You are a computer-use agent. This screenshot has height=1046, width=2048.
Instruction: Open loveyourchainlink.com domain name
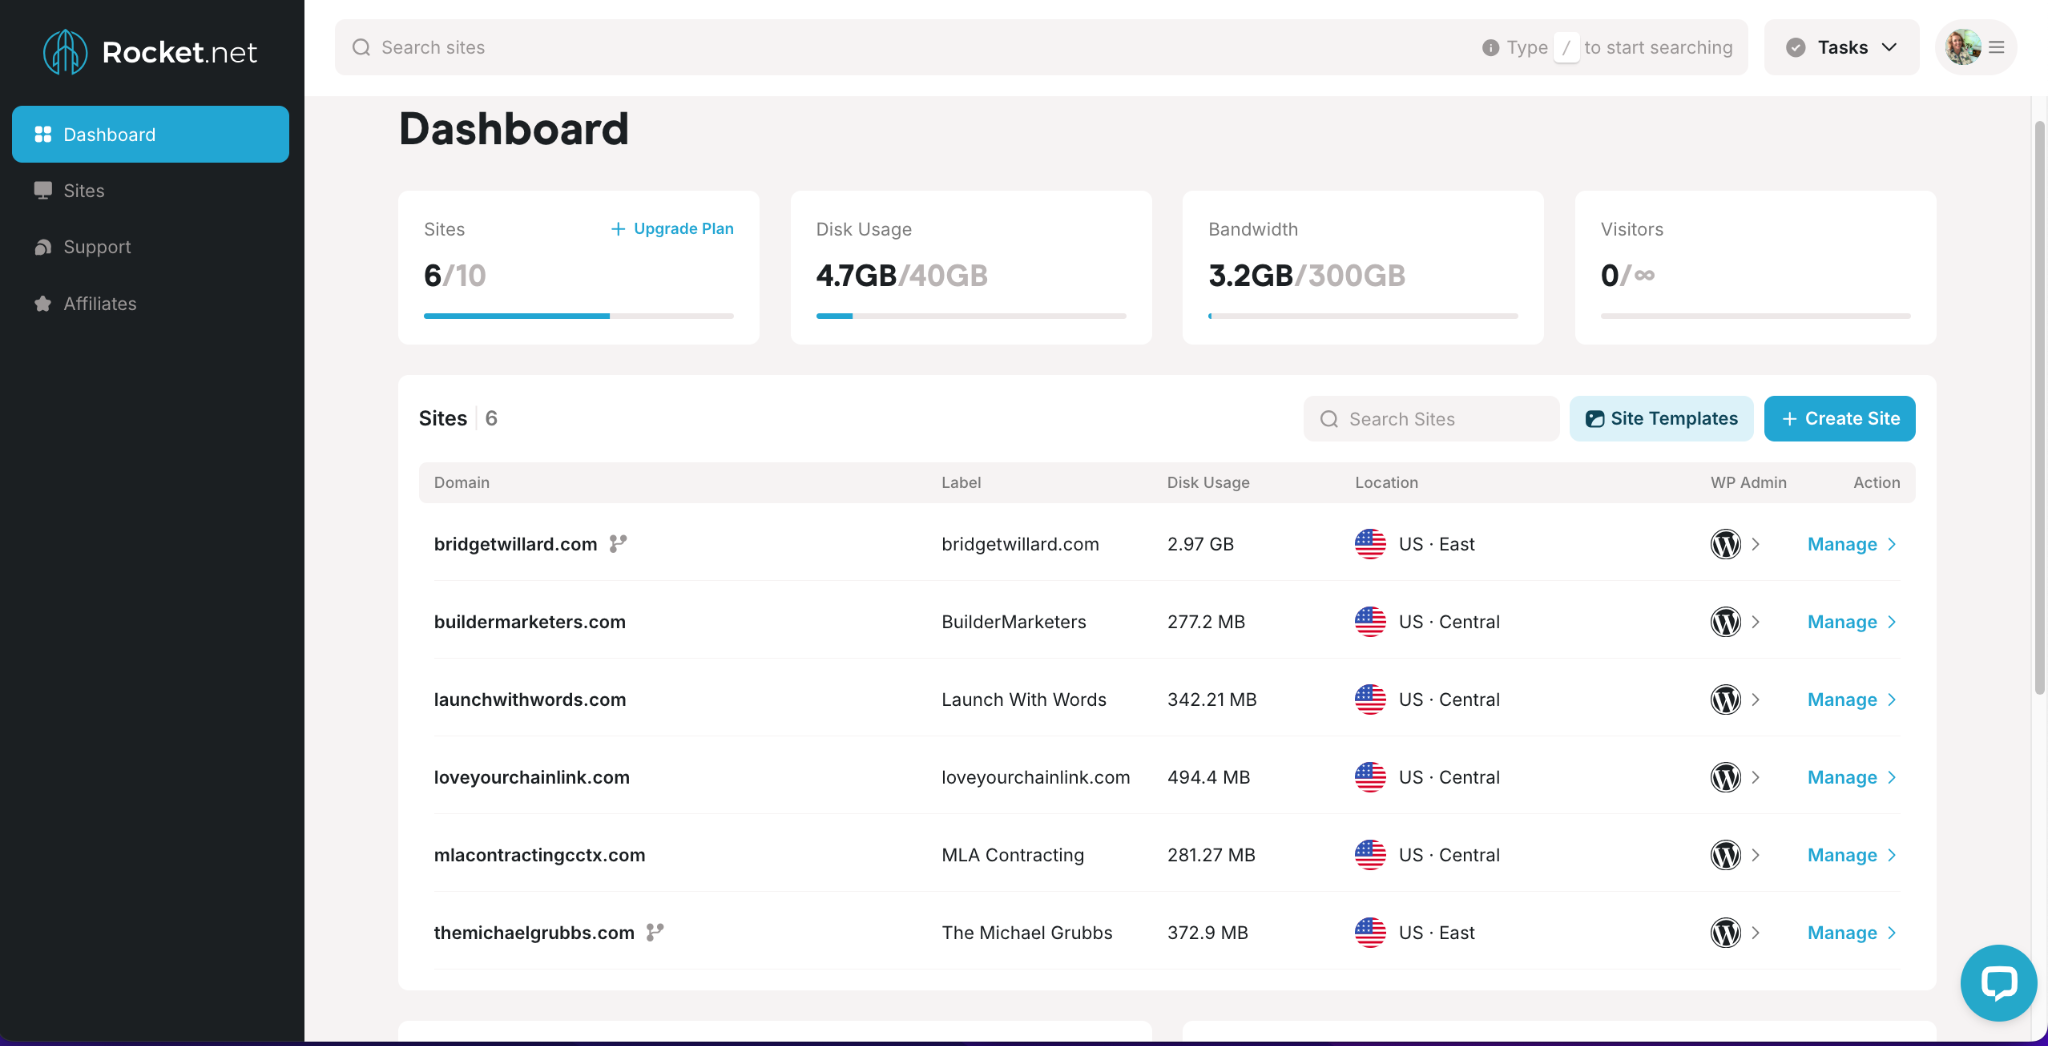pyautogui.click(x=531, y=777)
